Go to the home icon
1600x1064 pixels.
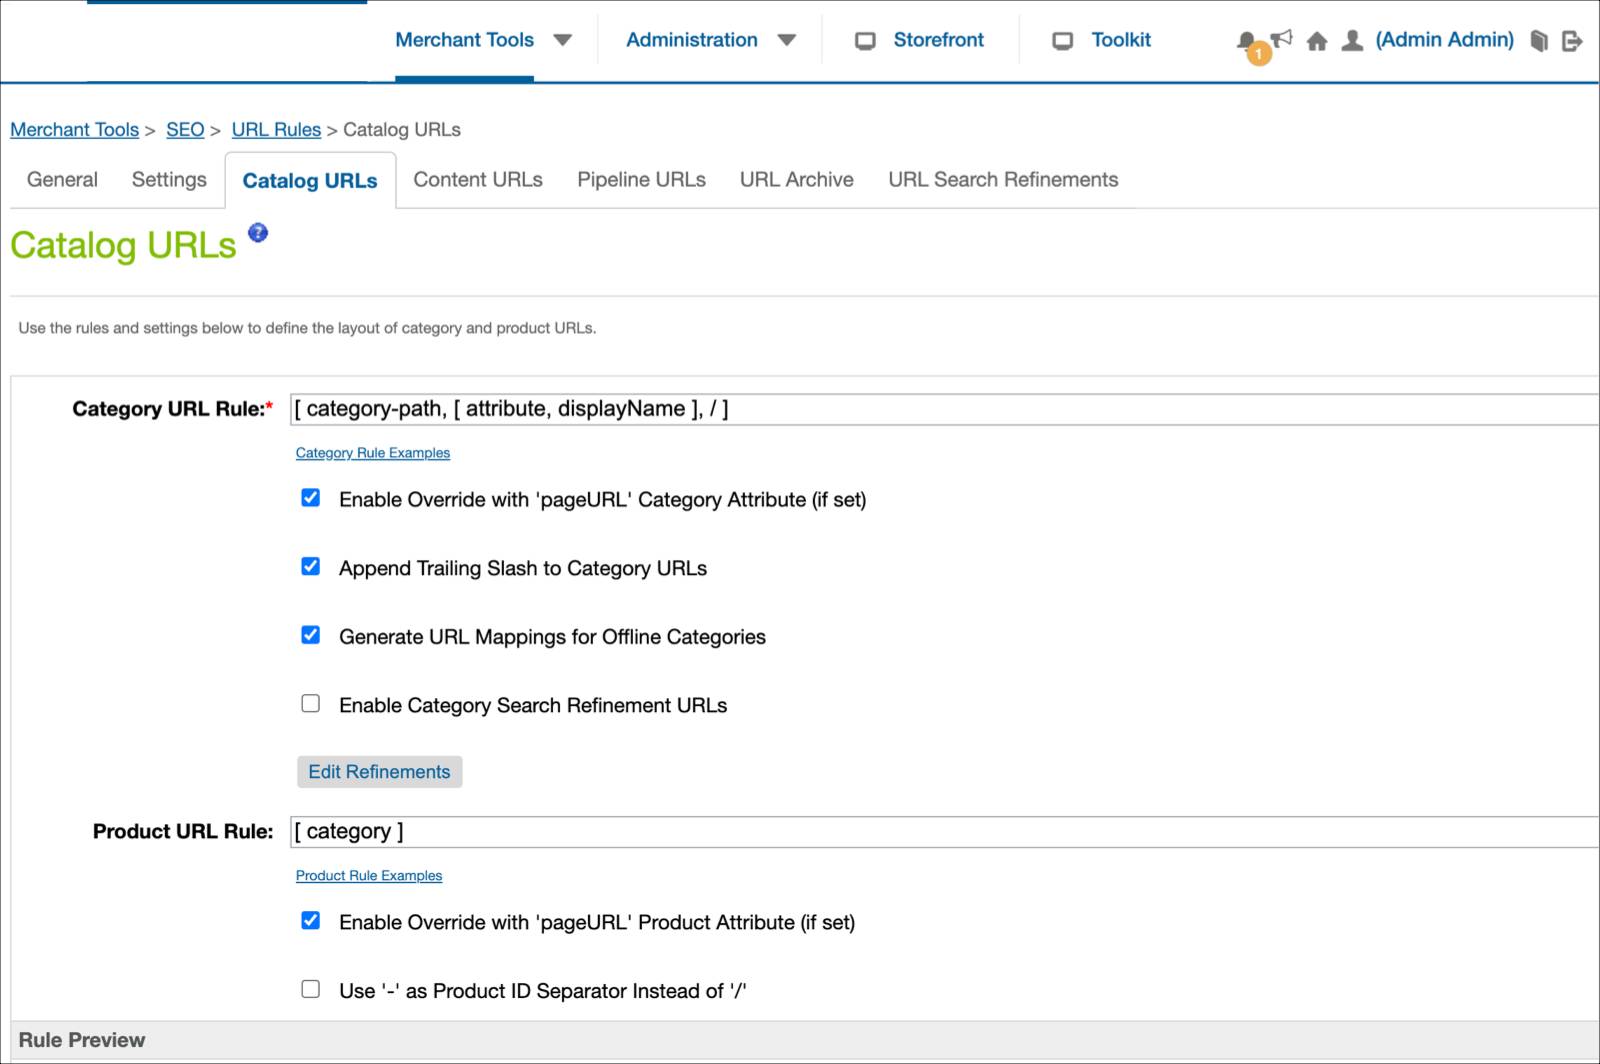1317,41
